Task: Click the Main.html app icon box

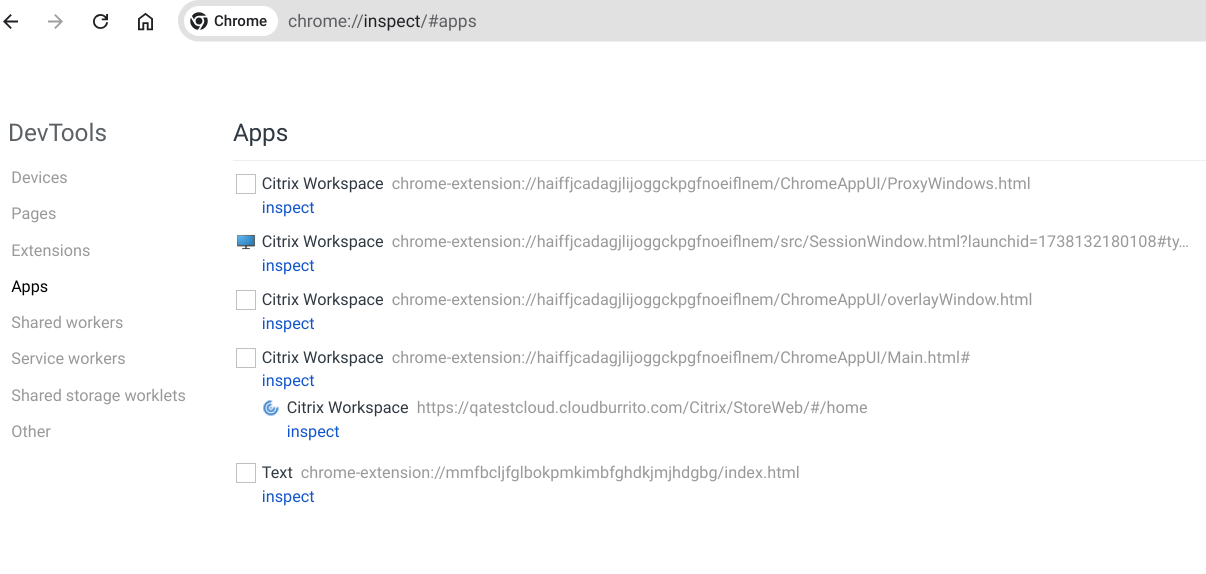Action: (246, 358)
